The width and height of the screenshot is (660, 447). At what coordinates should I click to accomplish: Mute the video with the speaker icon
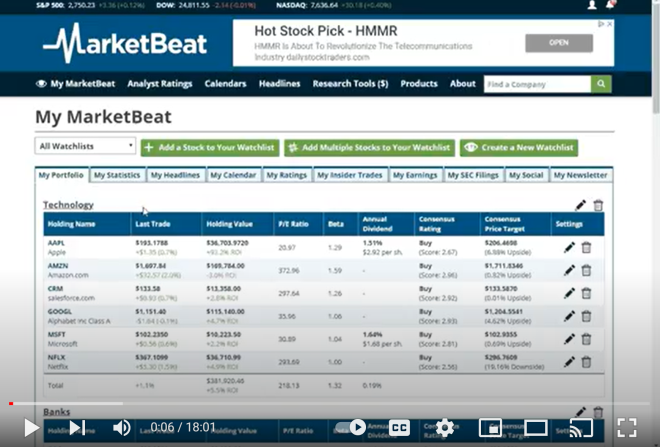[122, 427]
